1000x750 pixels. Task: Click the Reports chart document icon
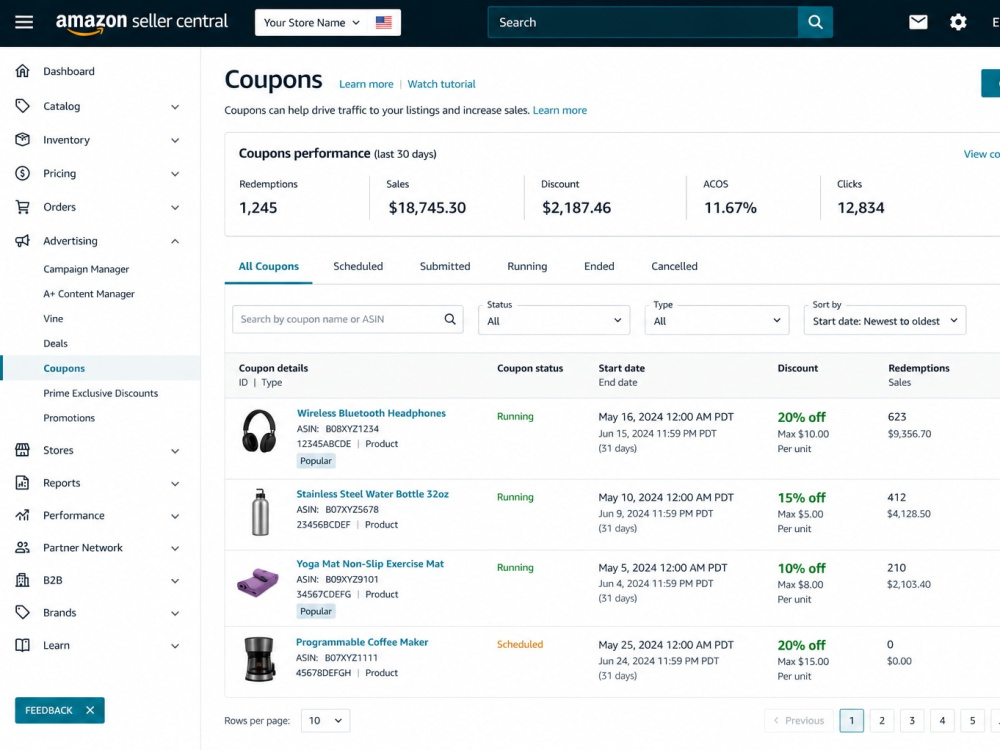point(22,483)
